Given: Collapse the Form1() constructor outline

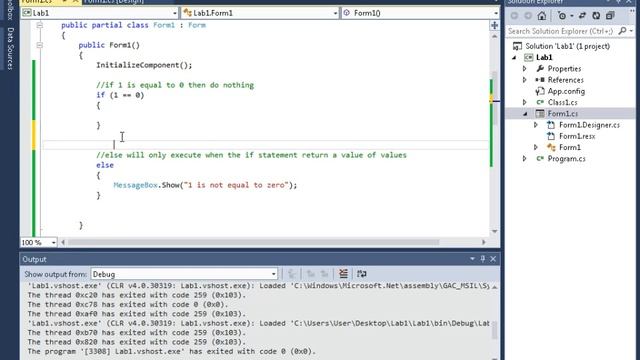Looking at the screenshot, I should pos(40,45).
